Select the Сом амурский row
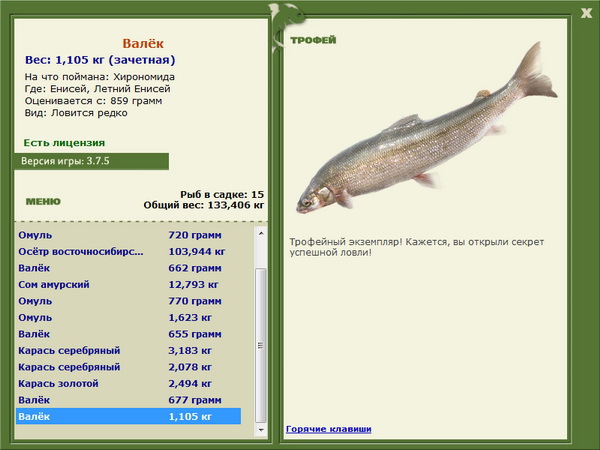The width and height of the screenshot is (600, 450). tap(129, 284)
